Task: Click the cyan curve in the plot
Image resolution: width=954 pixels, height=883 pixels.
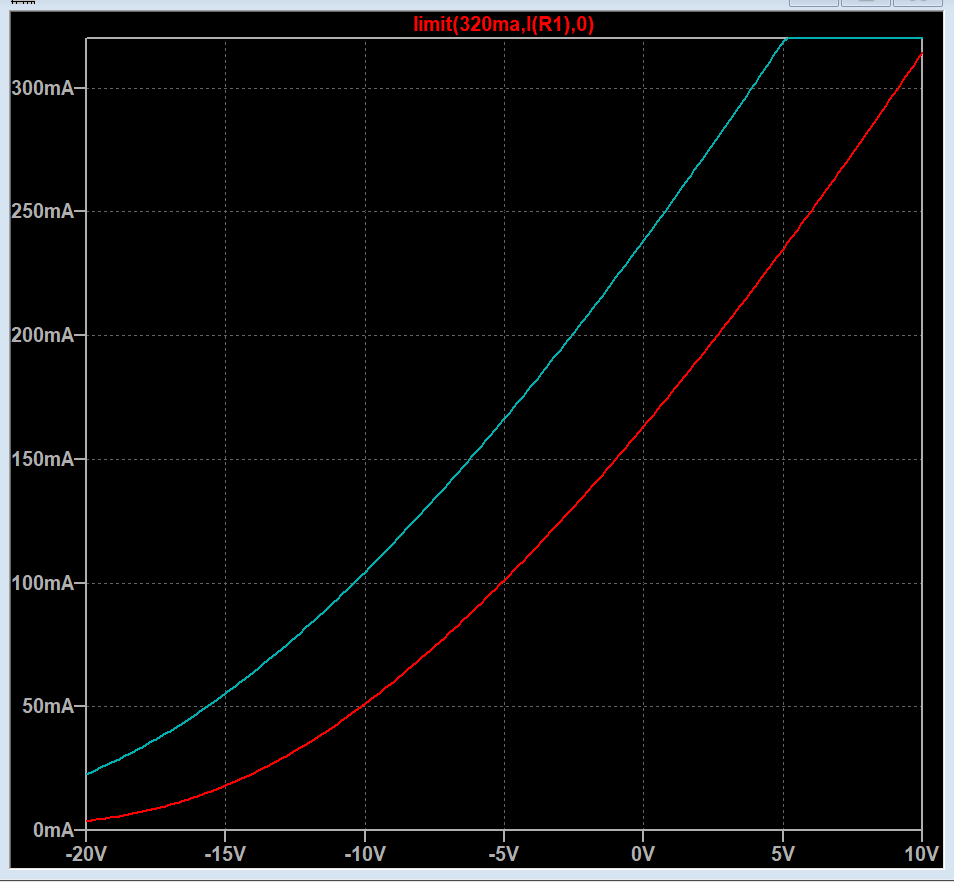Action: (504, 419)
